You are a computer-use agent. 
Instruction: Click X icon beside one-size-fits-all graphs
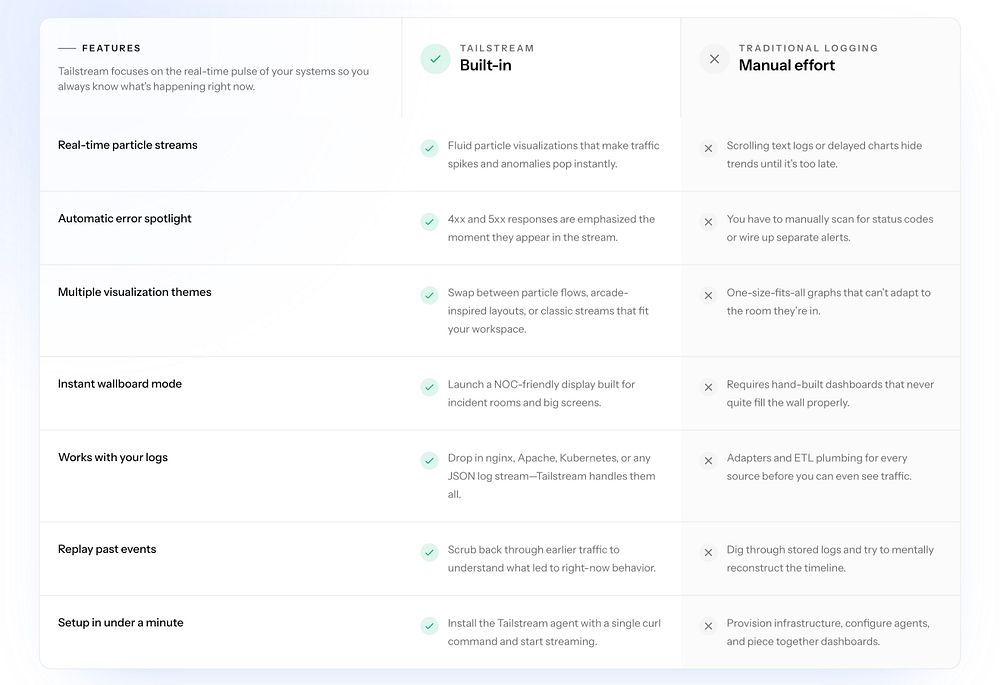click(708, 295)
